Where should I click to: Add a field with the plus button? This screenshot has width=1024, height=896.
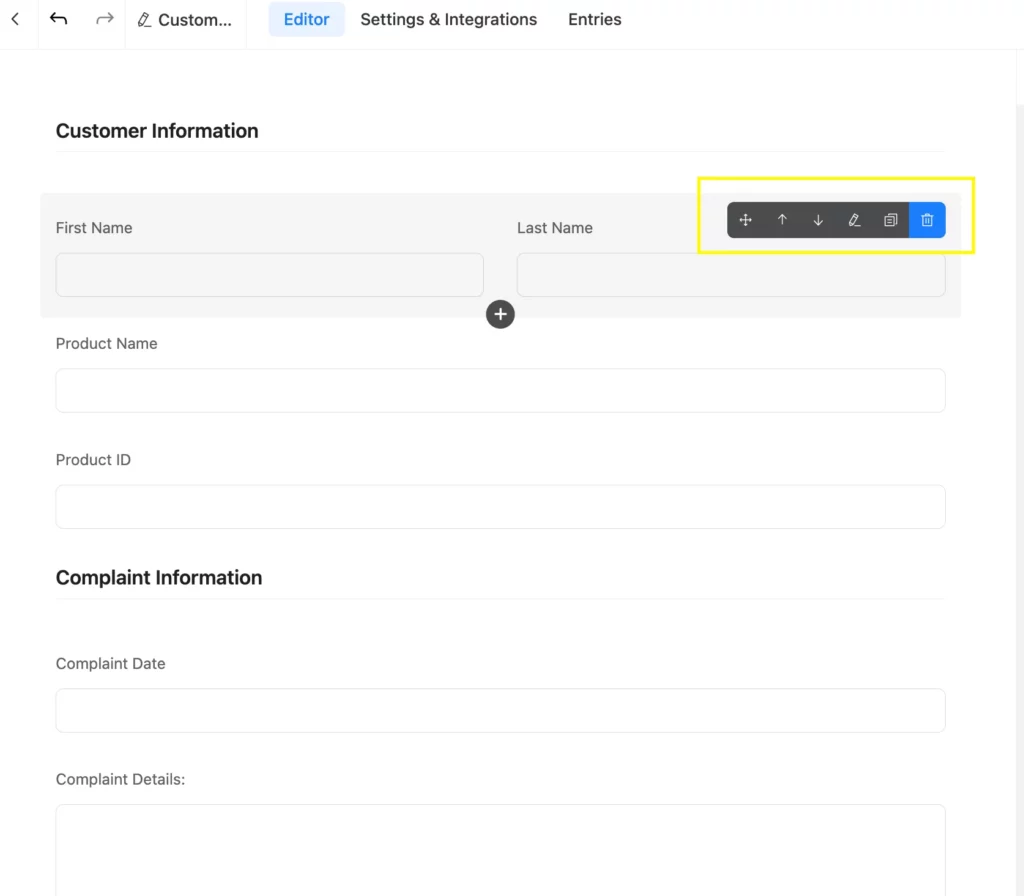click(x=500, y=314)
